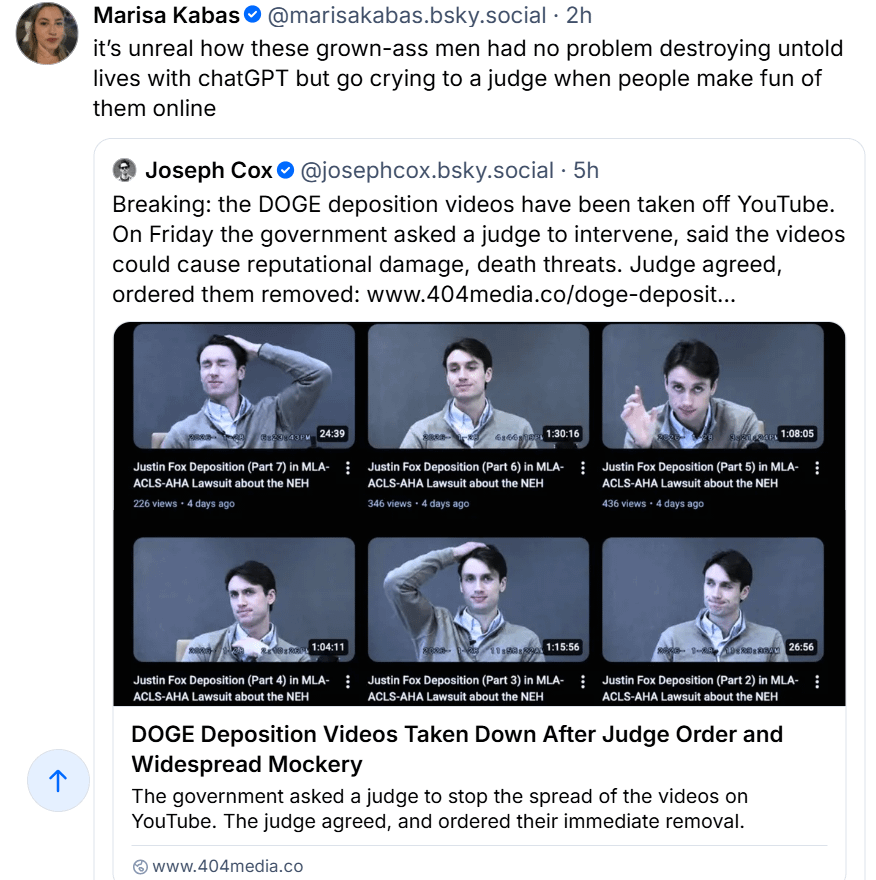This screenshot has width=876, height=880.
Task: Open the @josephcox.bsky.social handle link
Action: point(427,170)
